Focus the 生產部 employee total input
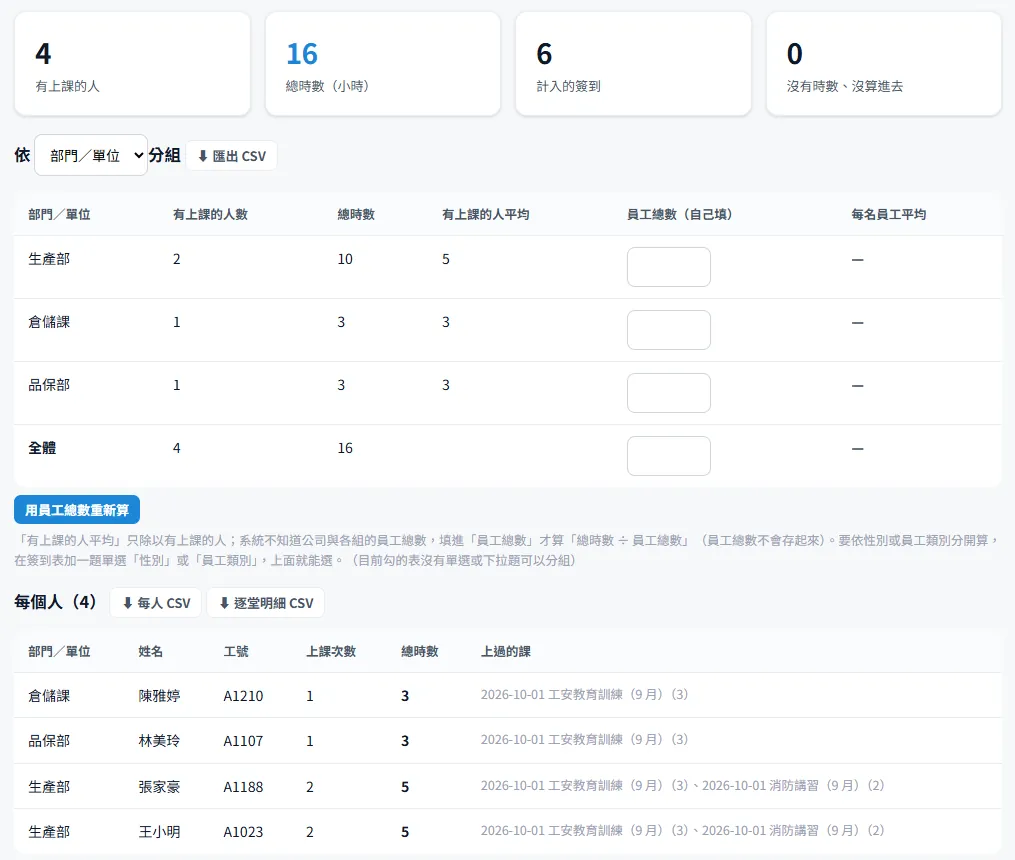This screenshot has height=860, width=1015. tap(669, 267)
